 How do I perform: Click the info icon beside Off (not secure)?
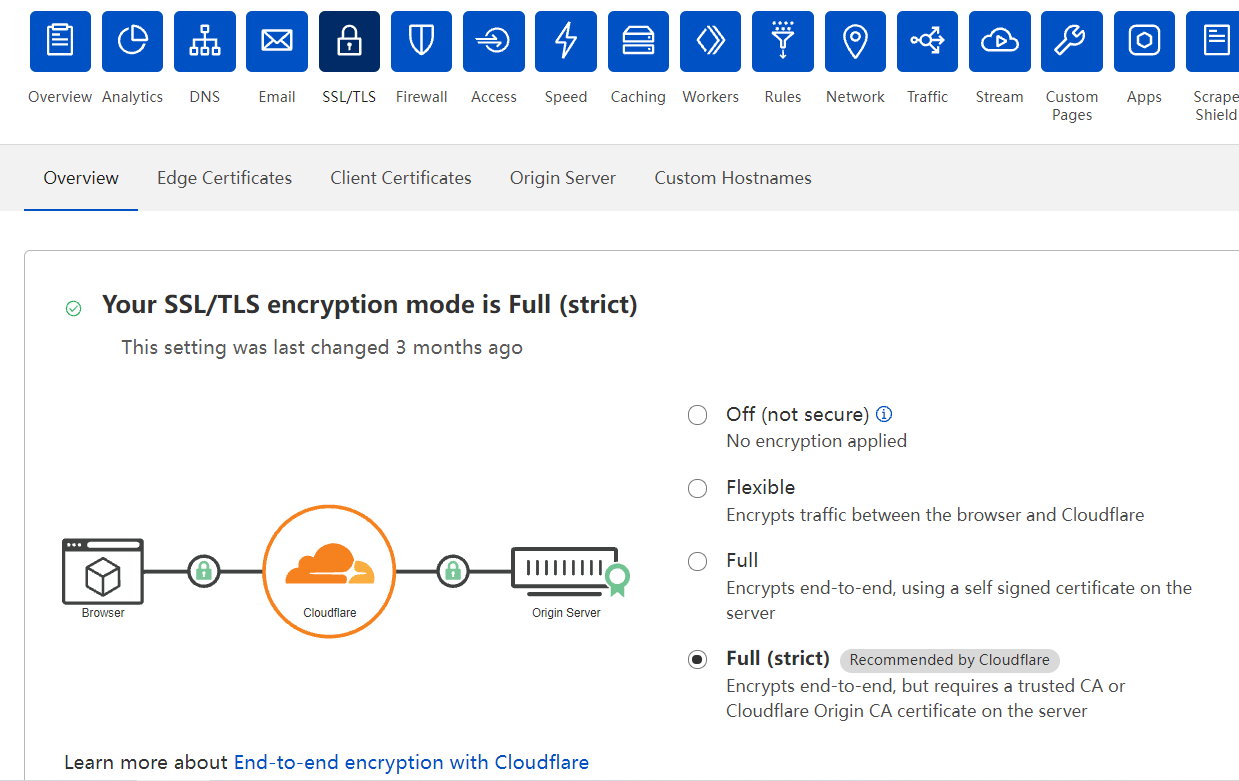tap(884, 414)
